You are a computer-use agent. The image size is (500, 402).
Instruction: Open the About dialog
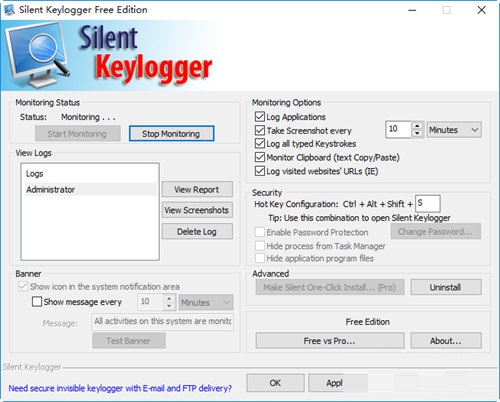click(446, 341)
